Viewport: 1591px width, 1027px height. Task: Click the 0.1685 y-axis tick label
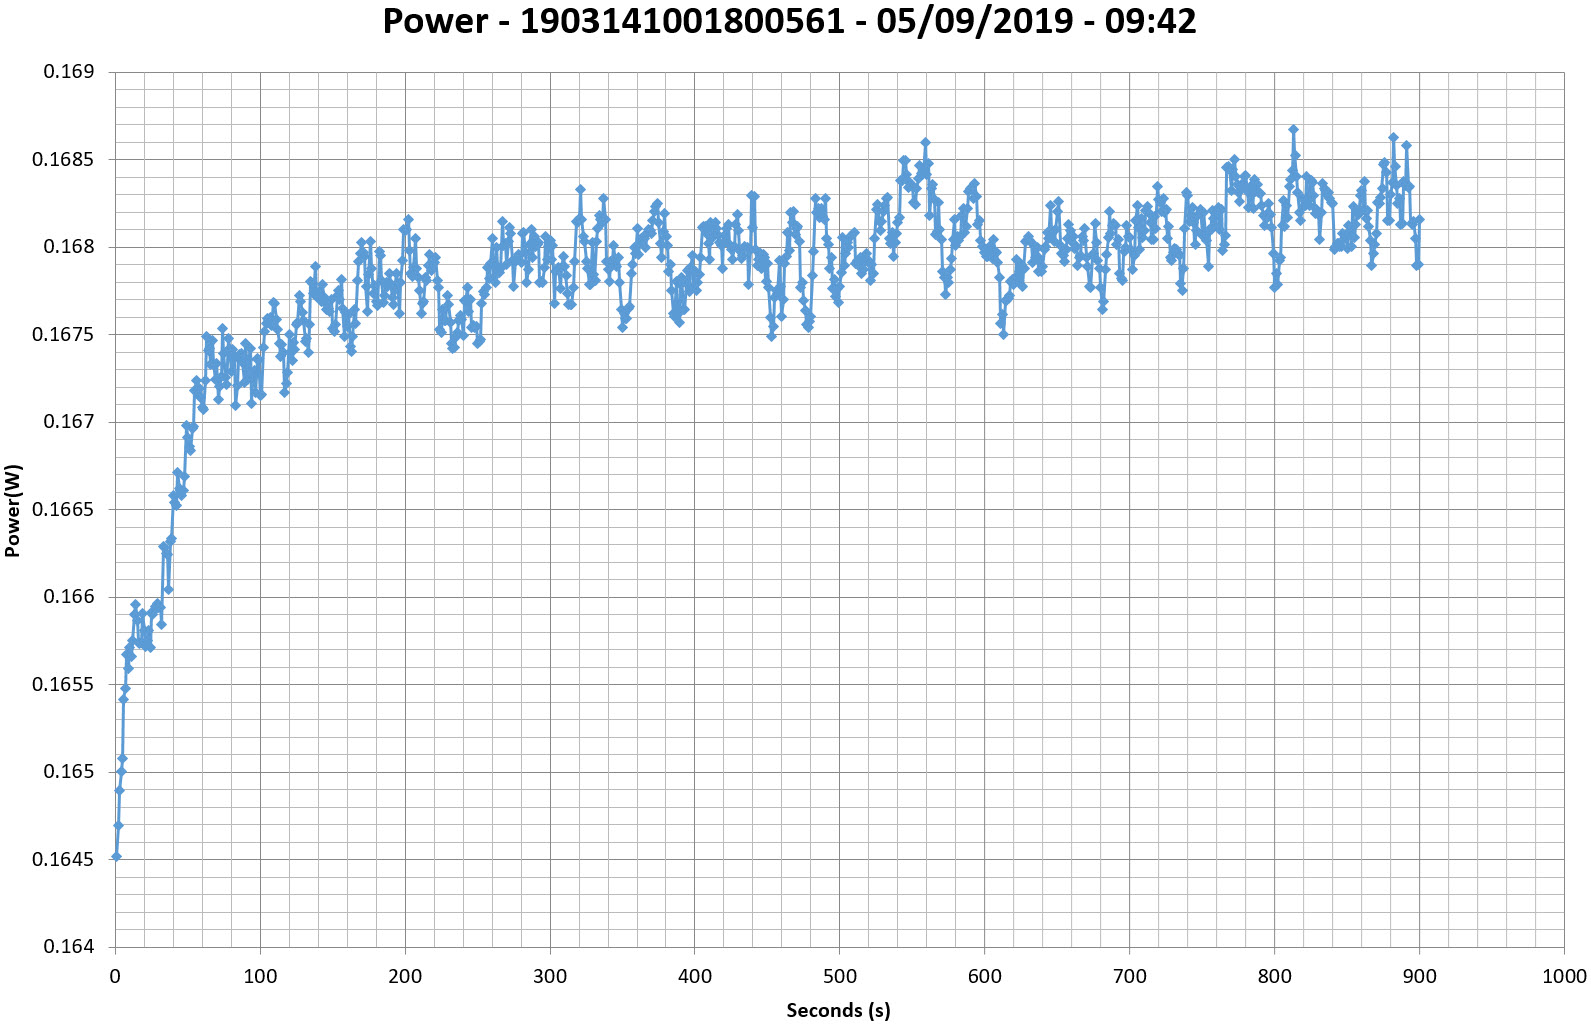coord(63,160)
